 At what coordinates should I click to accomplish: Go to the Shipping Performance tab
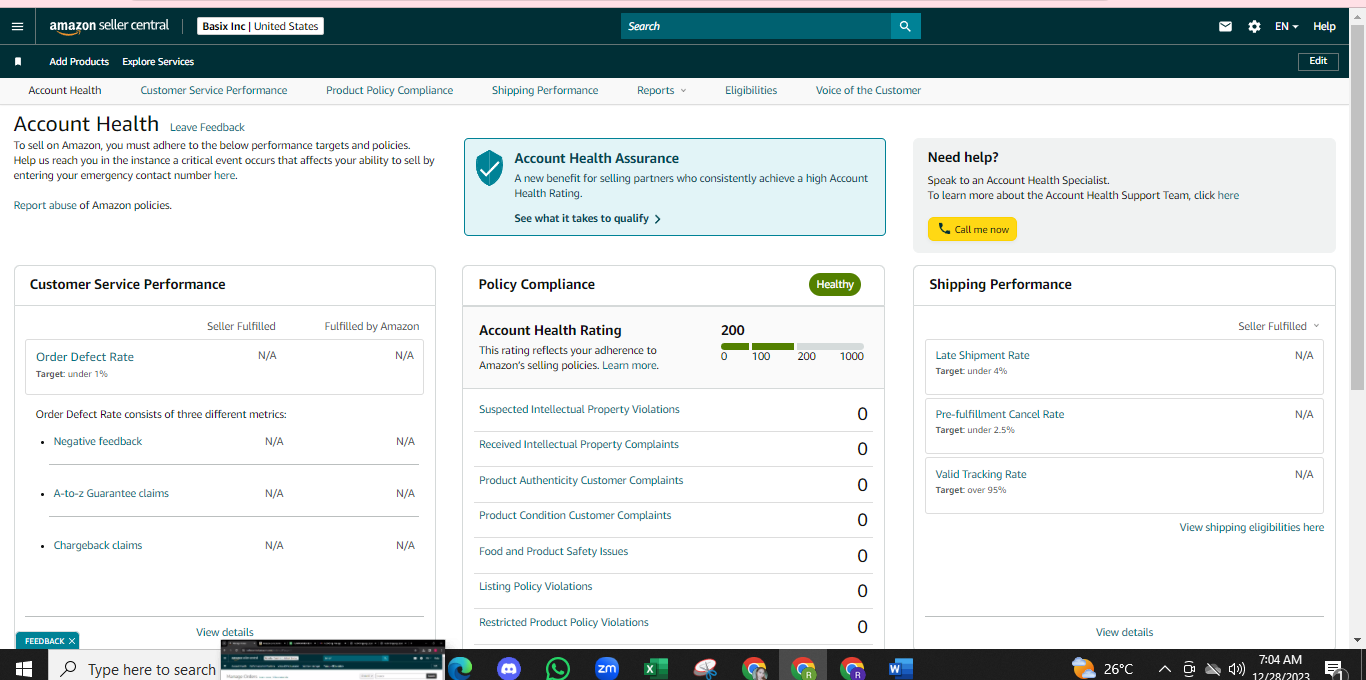tap(545, 90)
